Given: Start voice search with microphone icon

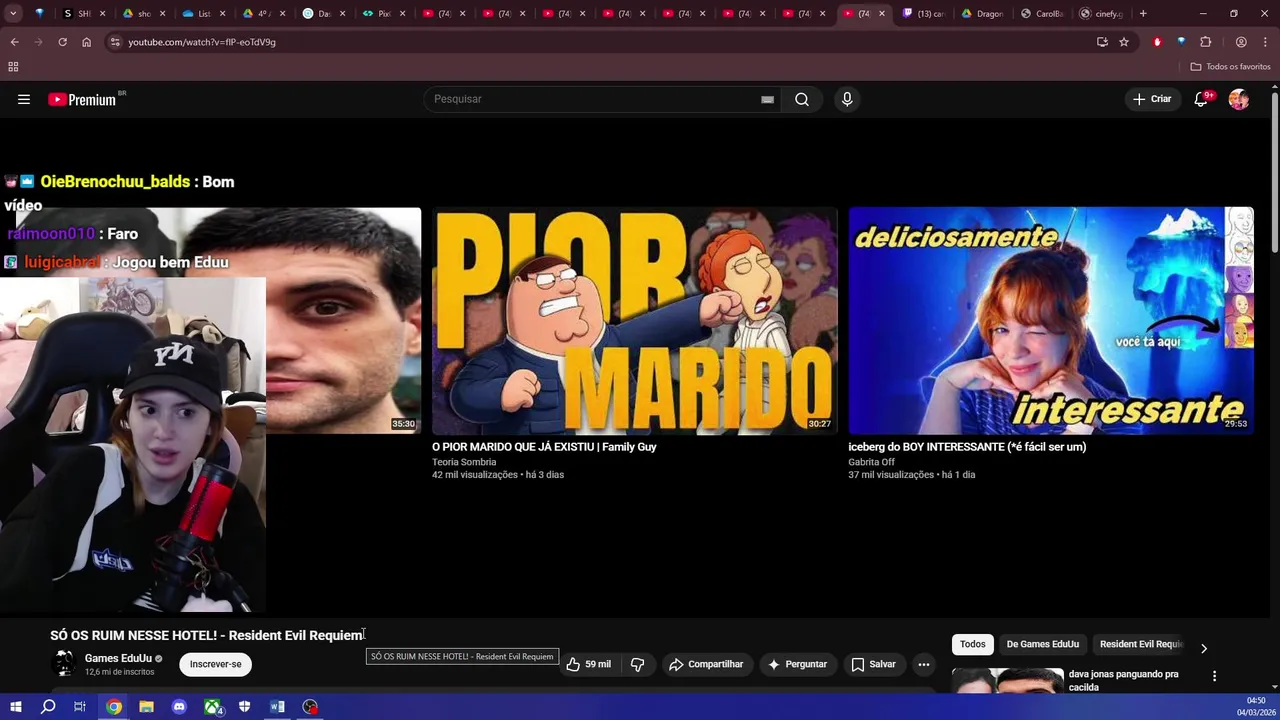Looking at the screenshot, I should (x=847, y=99).
